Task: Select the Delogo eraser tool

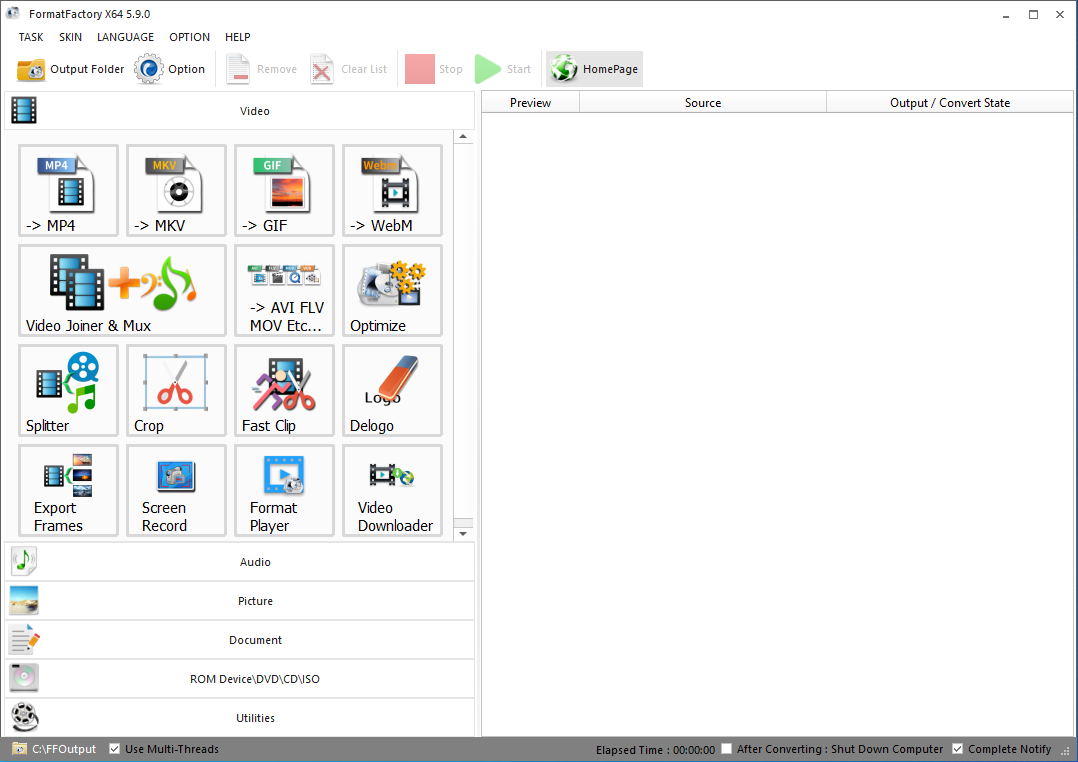Action: [x=392, y=390]
